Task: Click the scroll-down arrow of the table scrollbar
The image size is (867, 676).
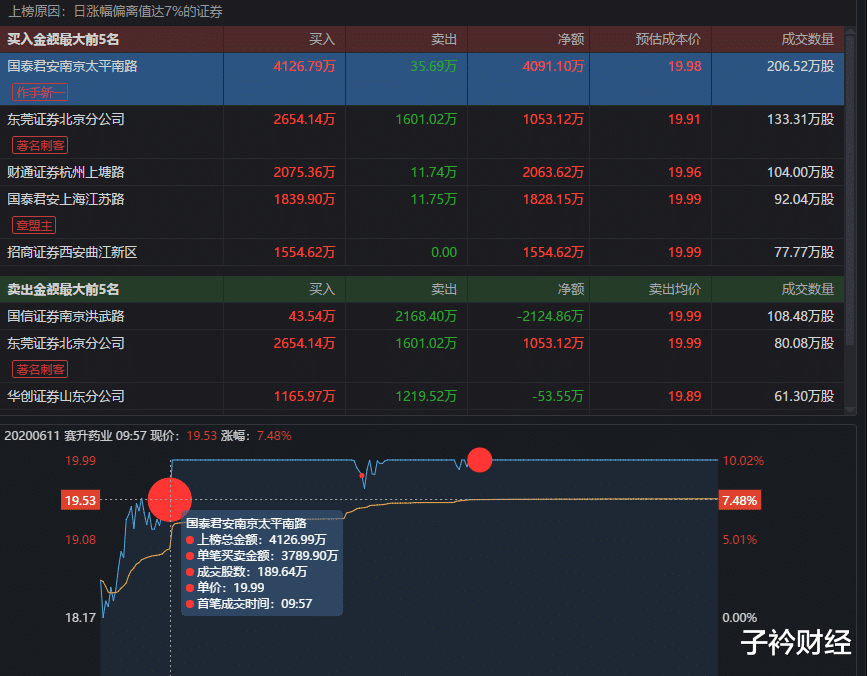Action: [x=850, y=410]
